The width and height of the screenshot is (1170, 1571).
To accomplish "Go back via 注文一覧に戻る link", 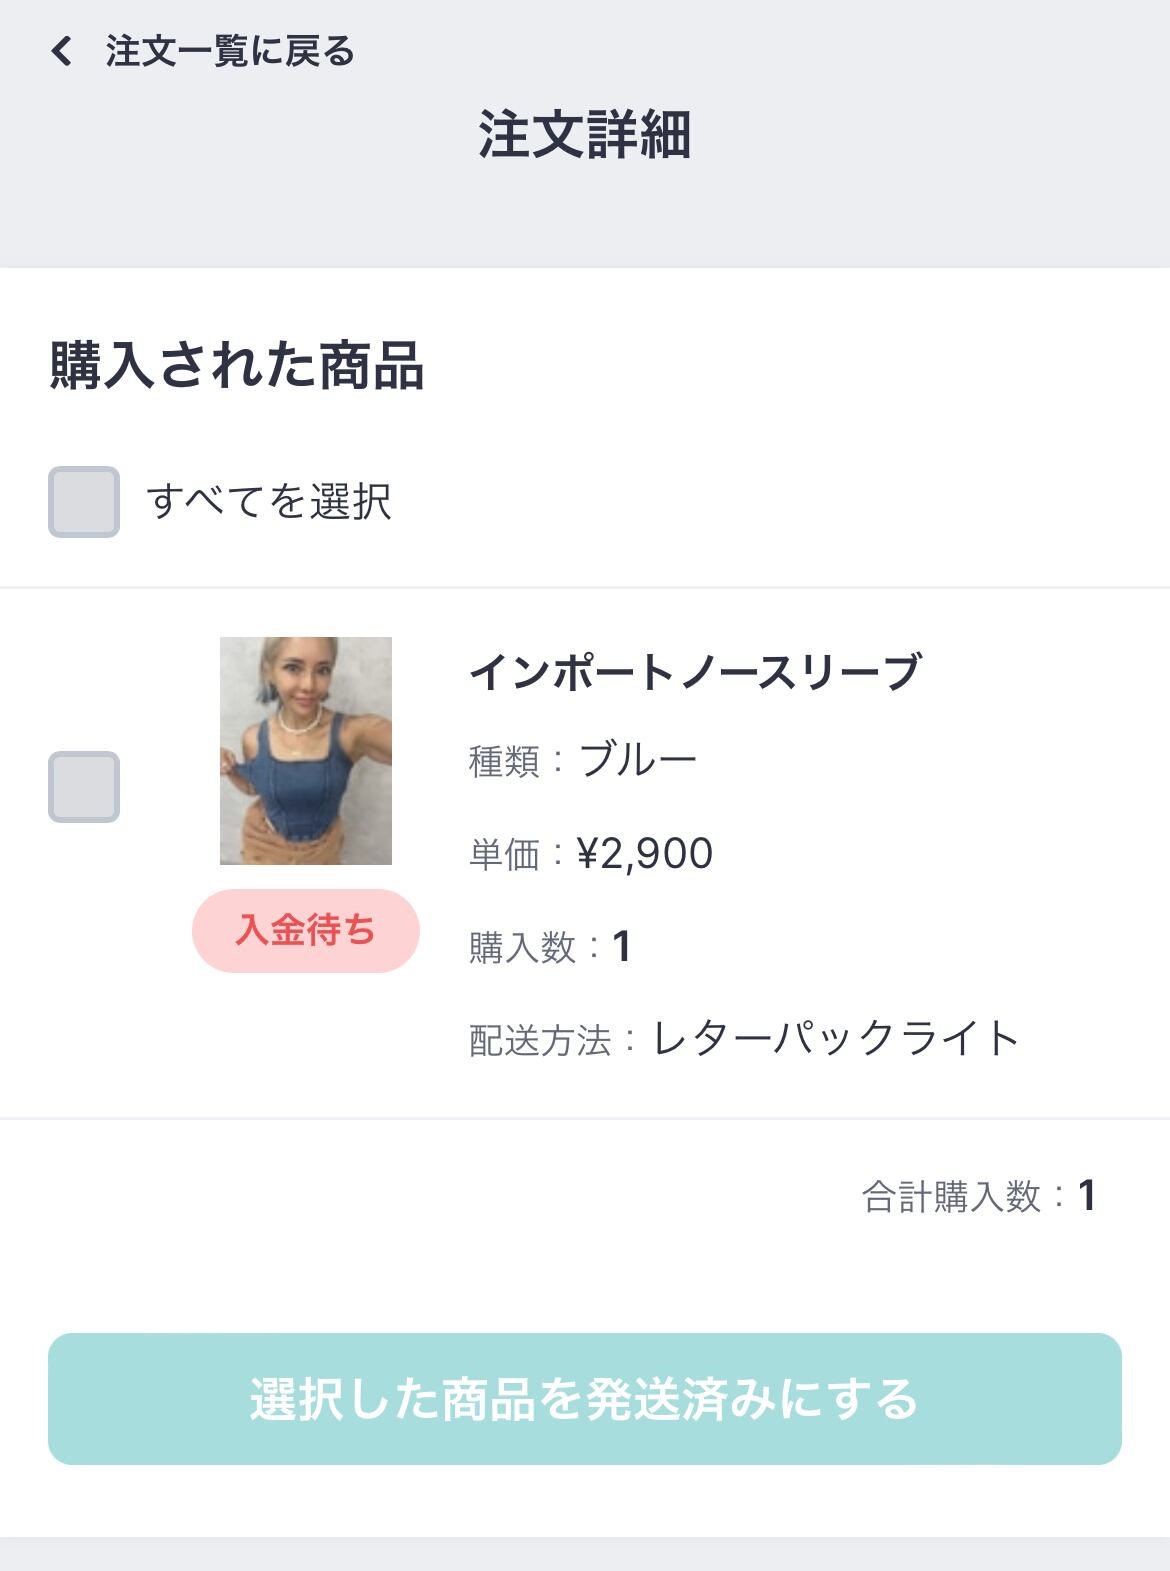I will (230, 51).
